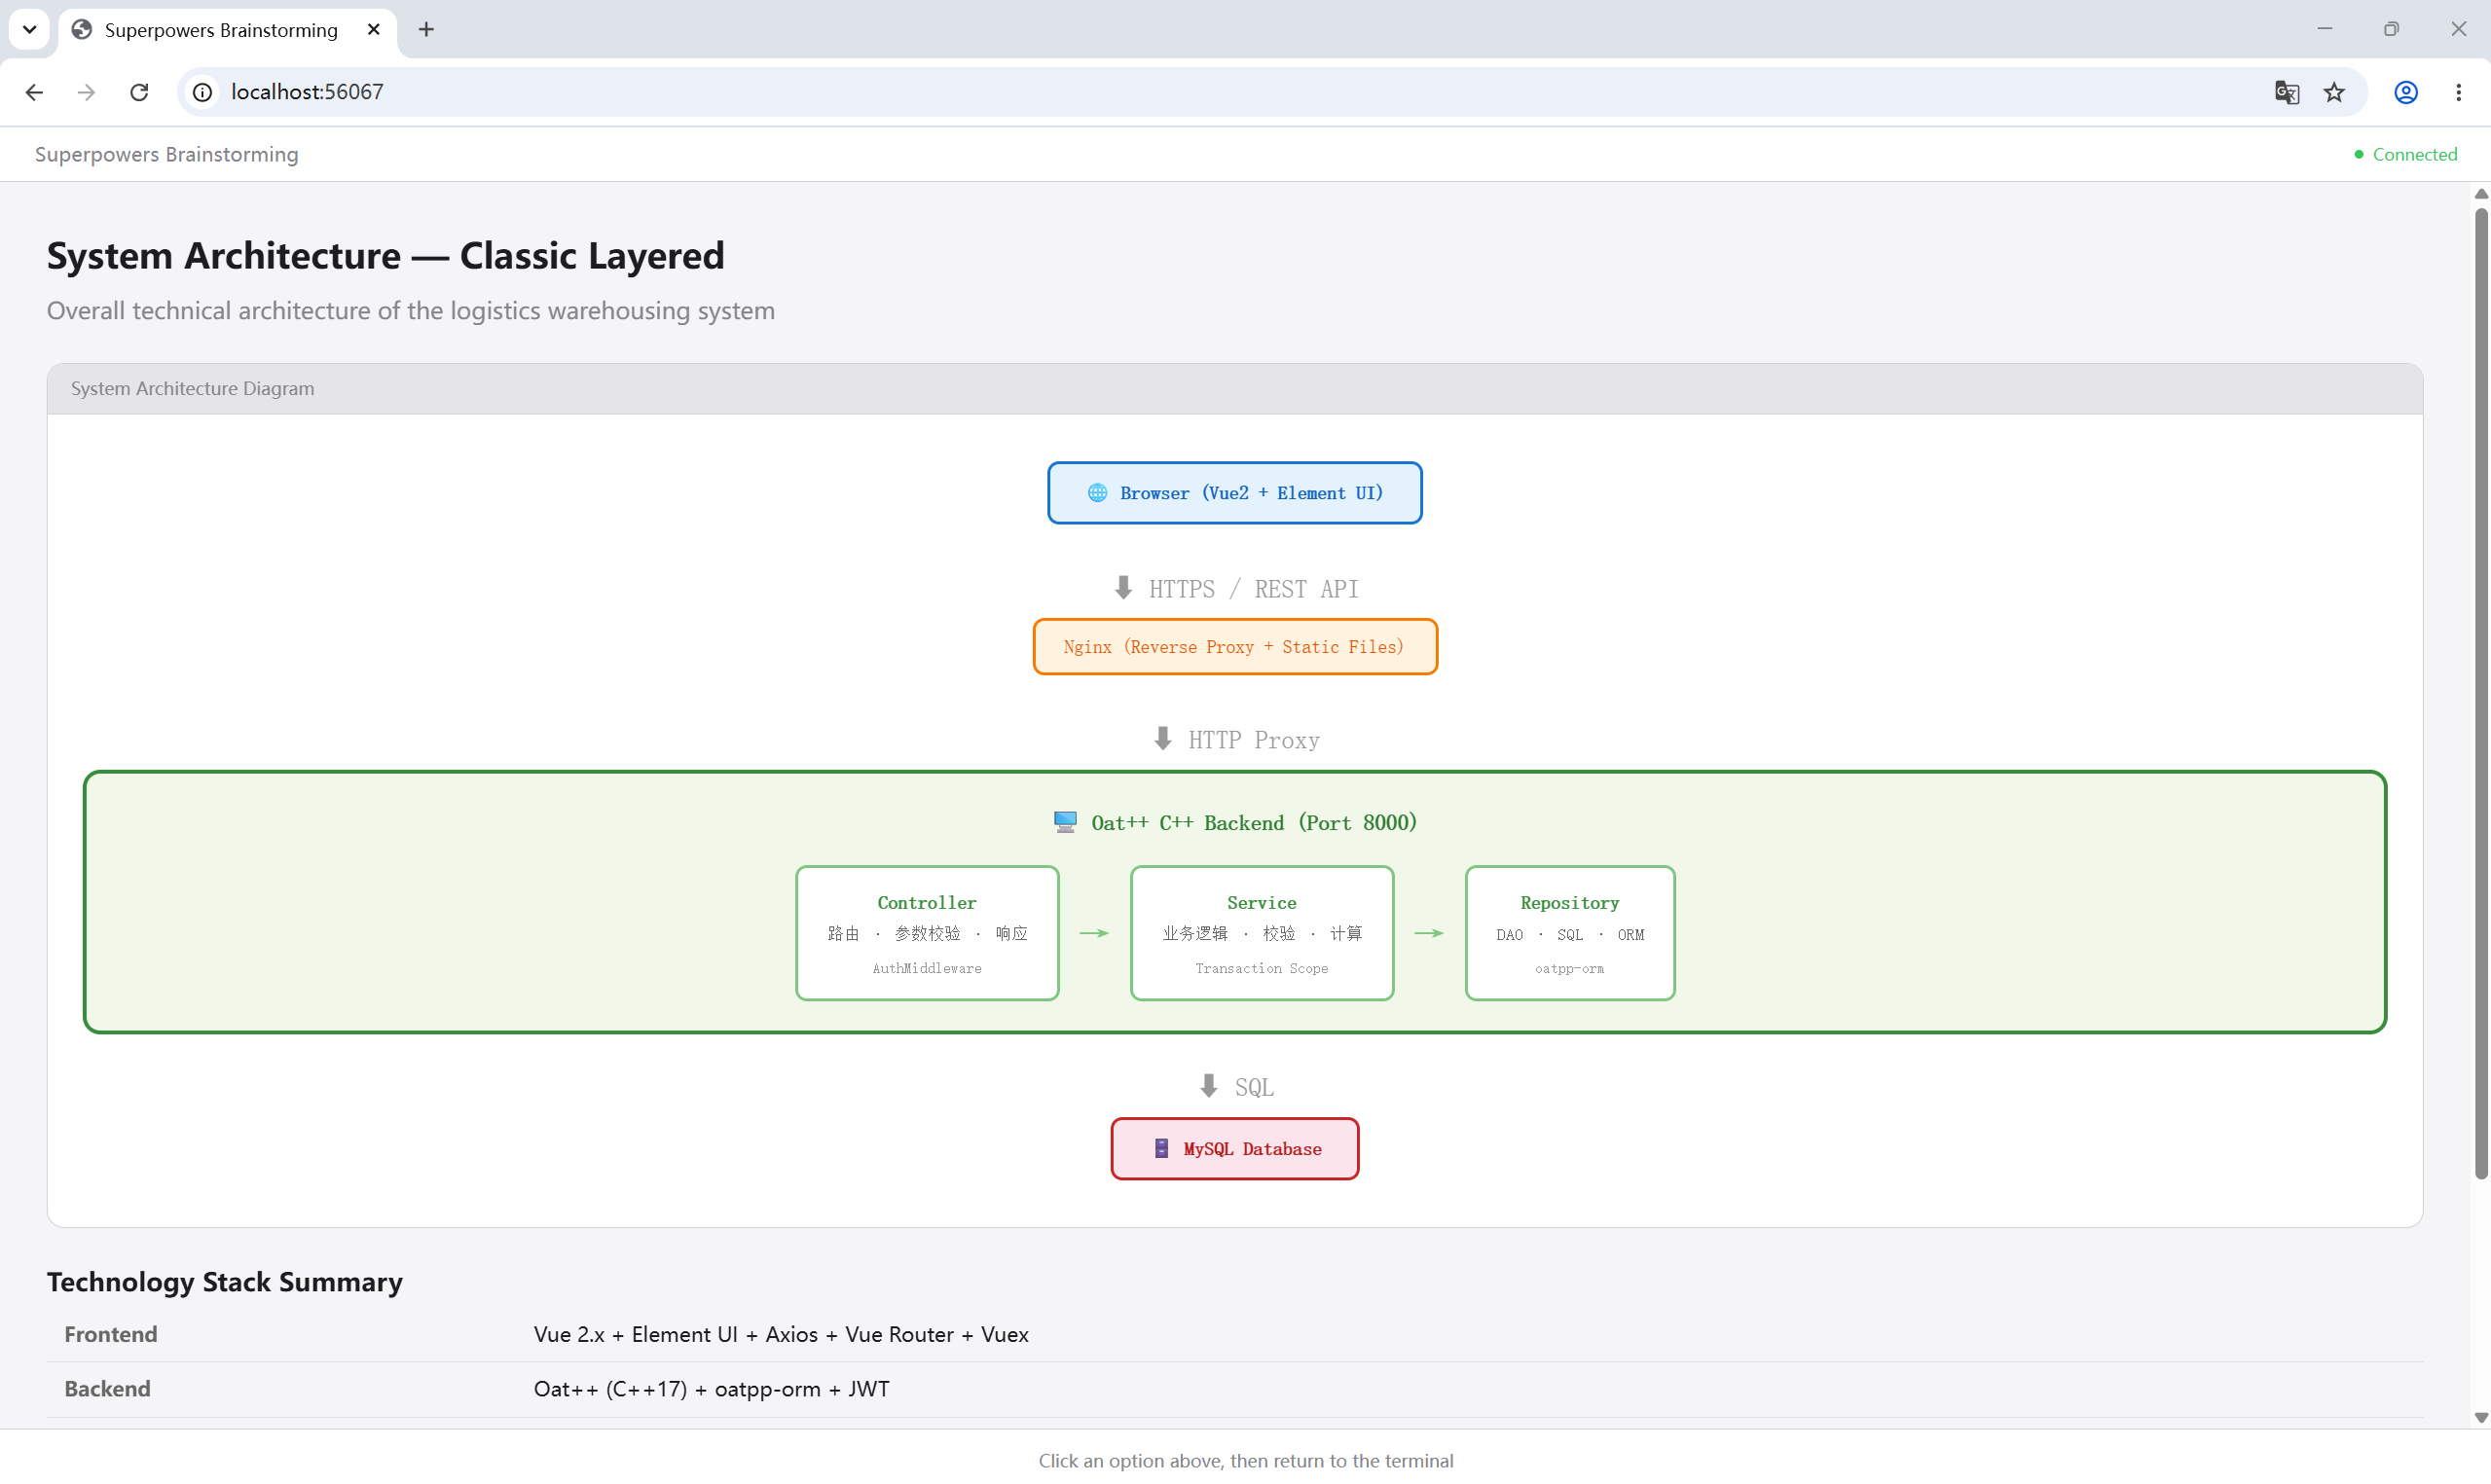Click the Oat++ C++ Backend title

[1254, 823]
